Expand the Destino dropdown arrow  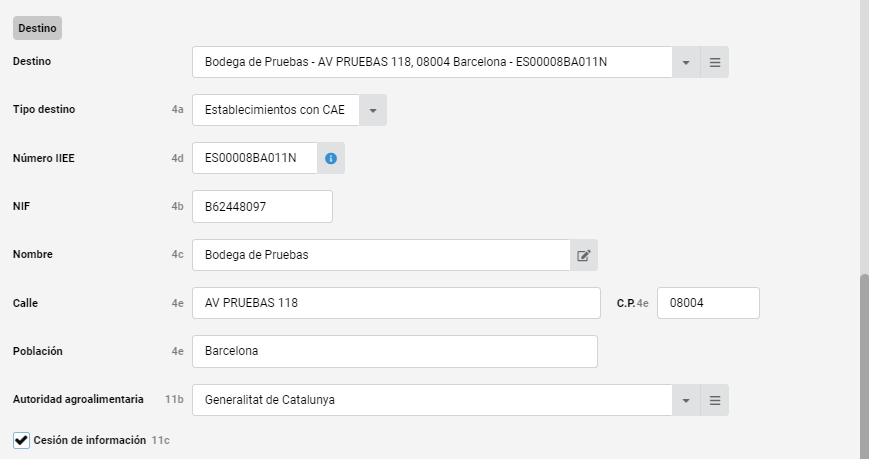pyautogui.click(x=686, y=63)
